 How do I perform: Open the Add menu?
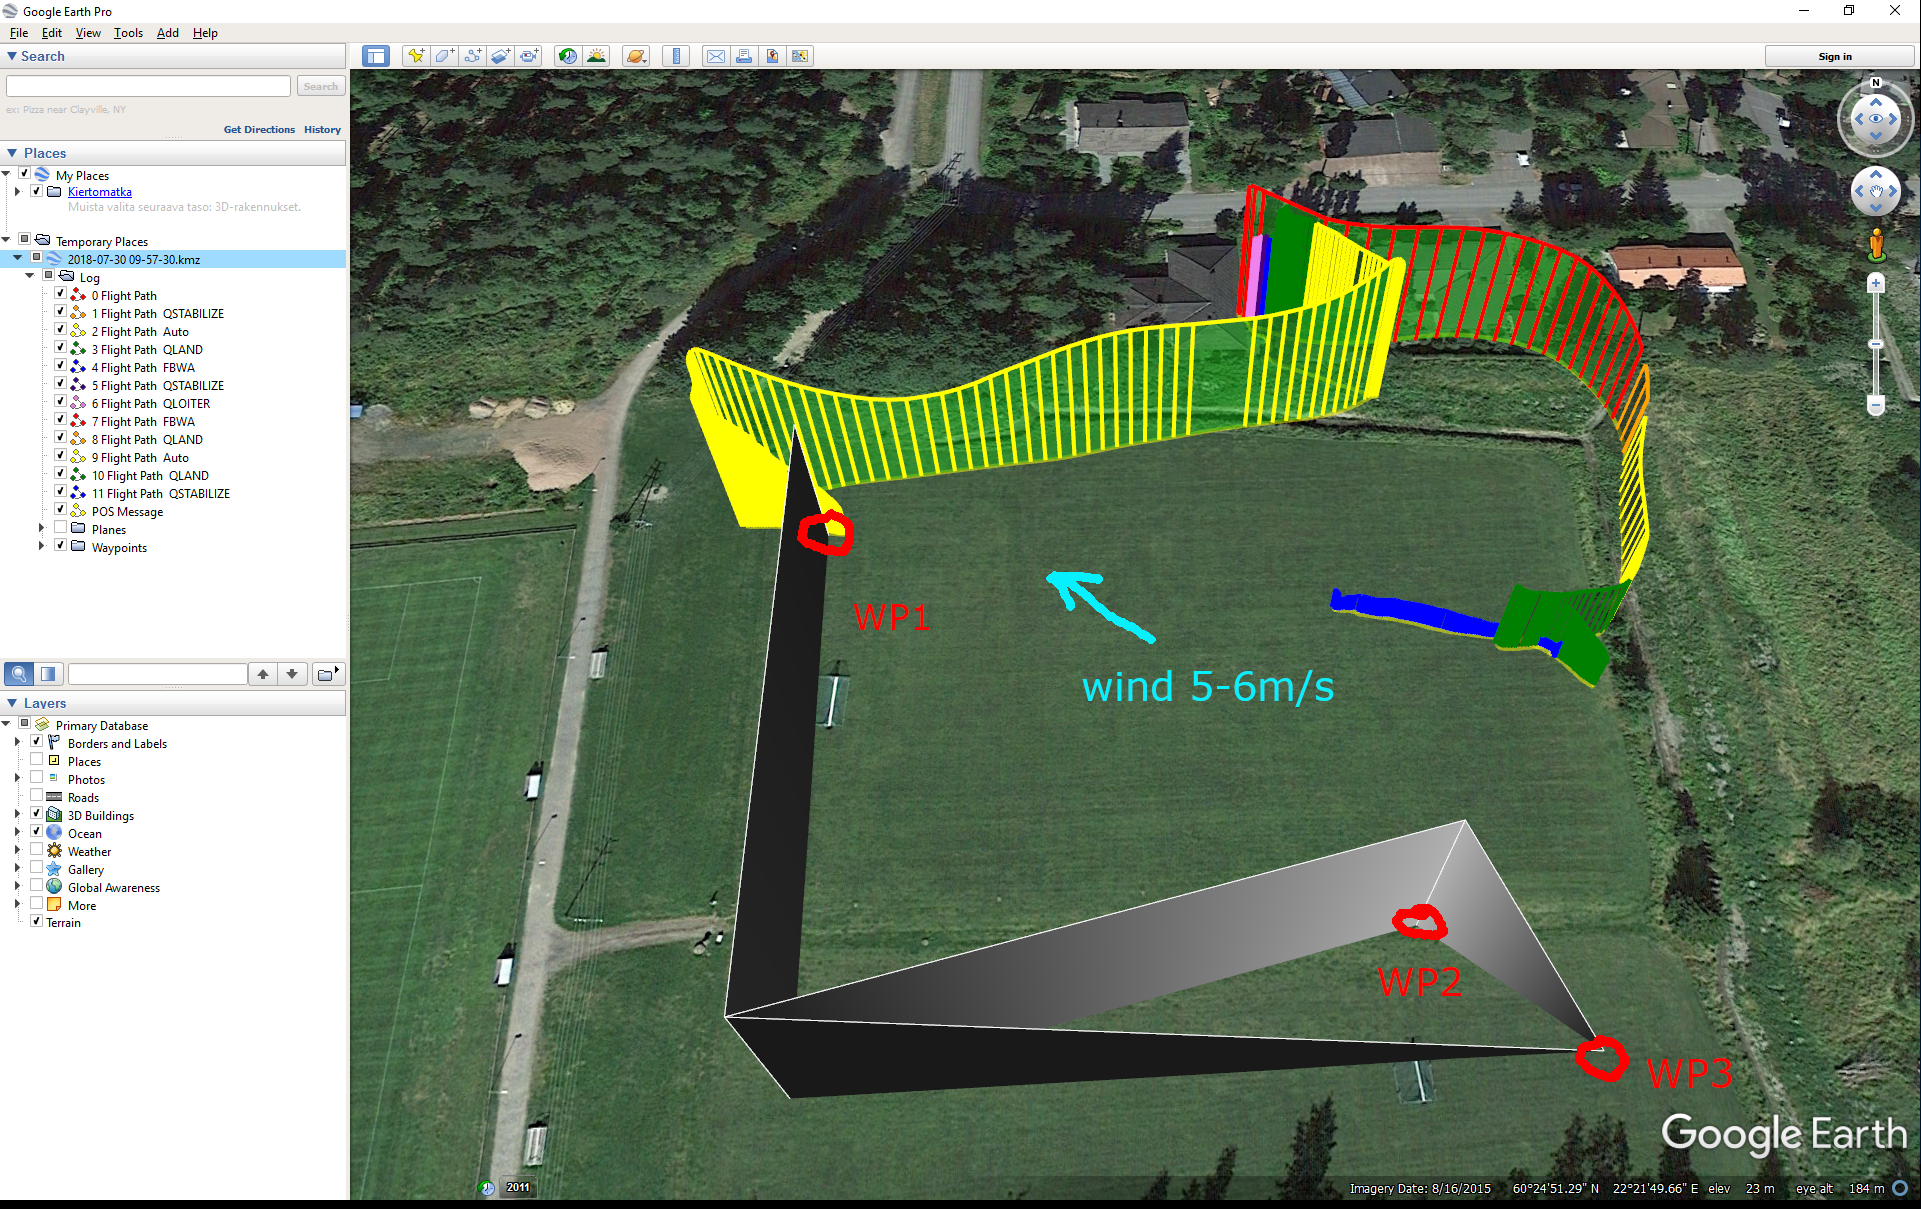167,33
